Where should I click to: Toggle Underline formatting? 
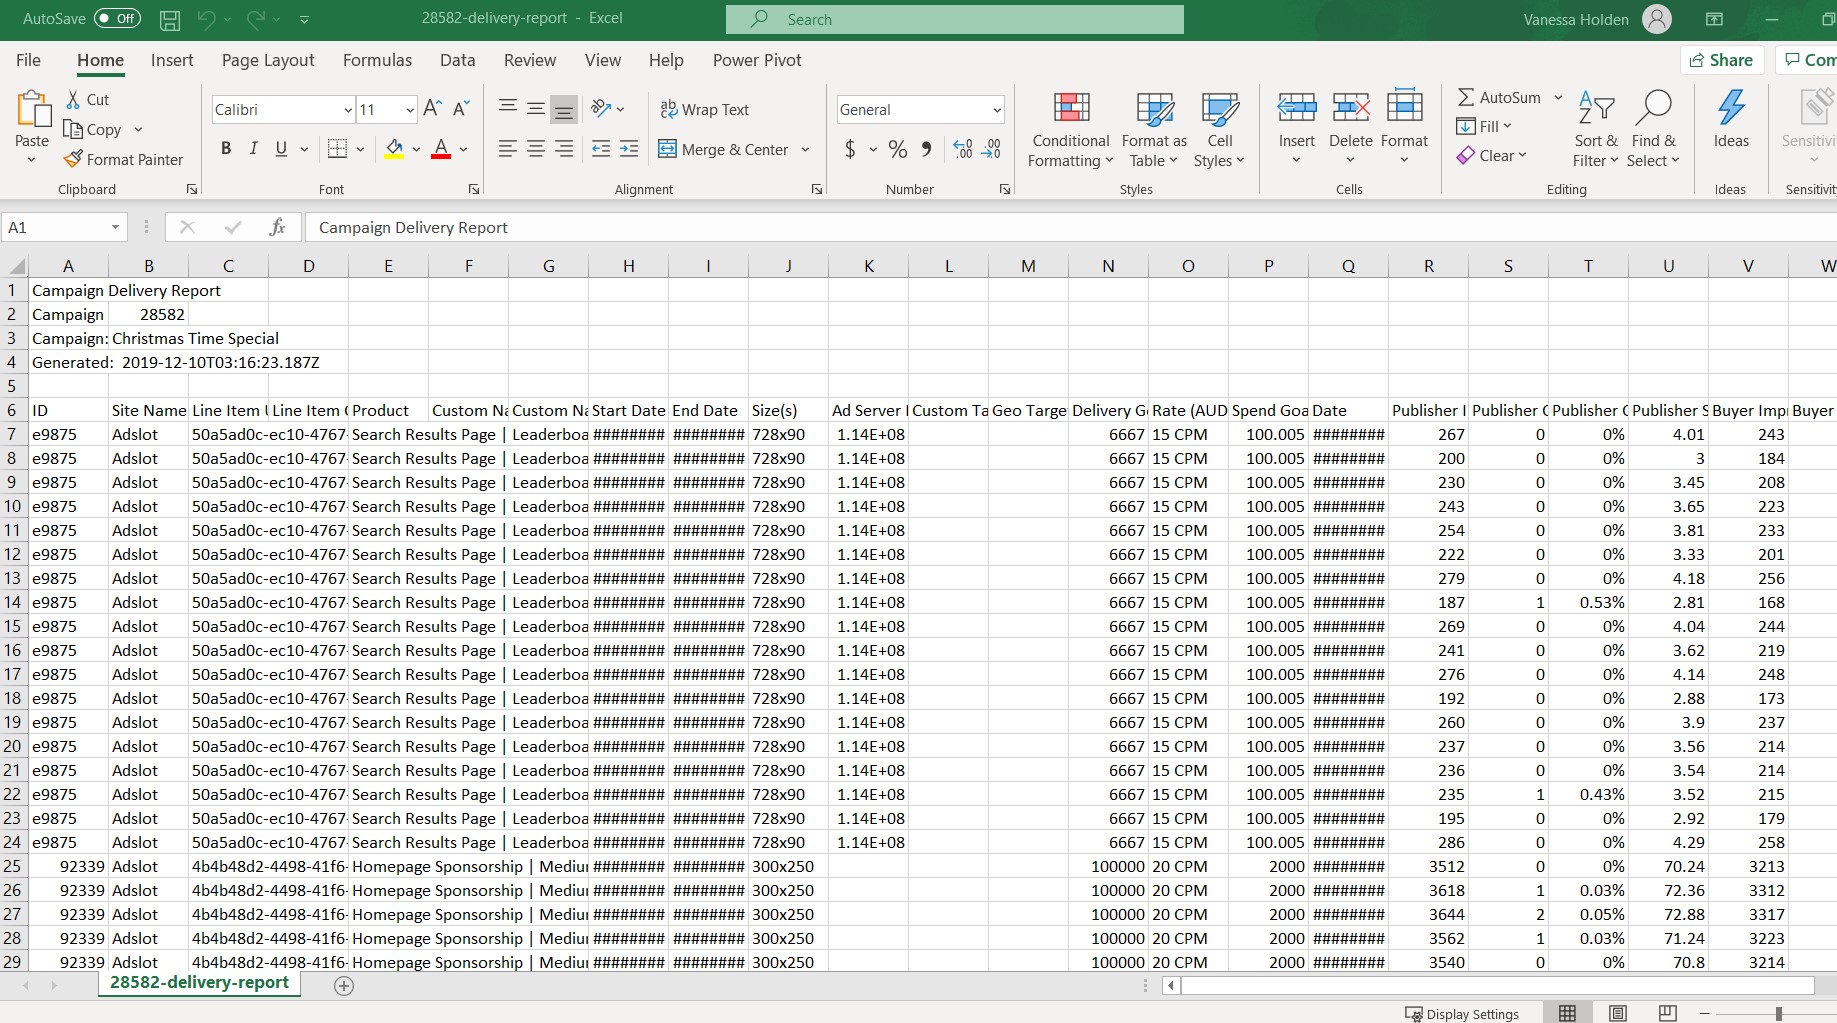point(281,149)
